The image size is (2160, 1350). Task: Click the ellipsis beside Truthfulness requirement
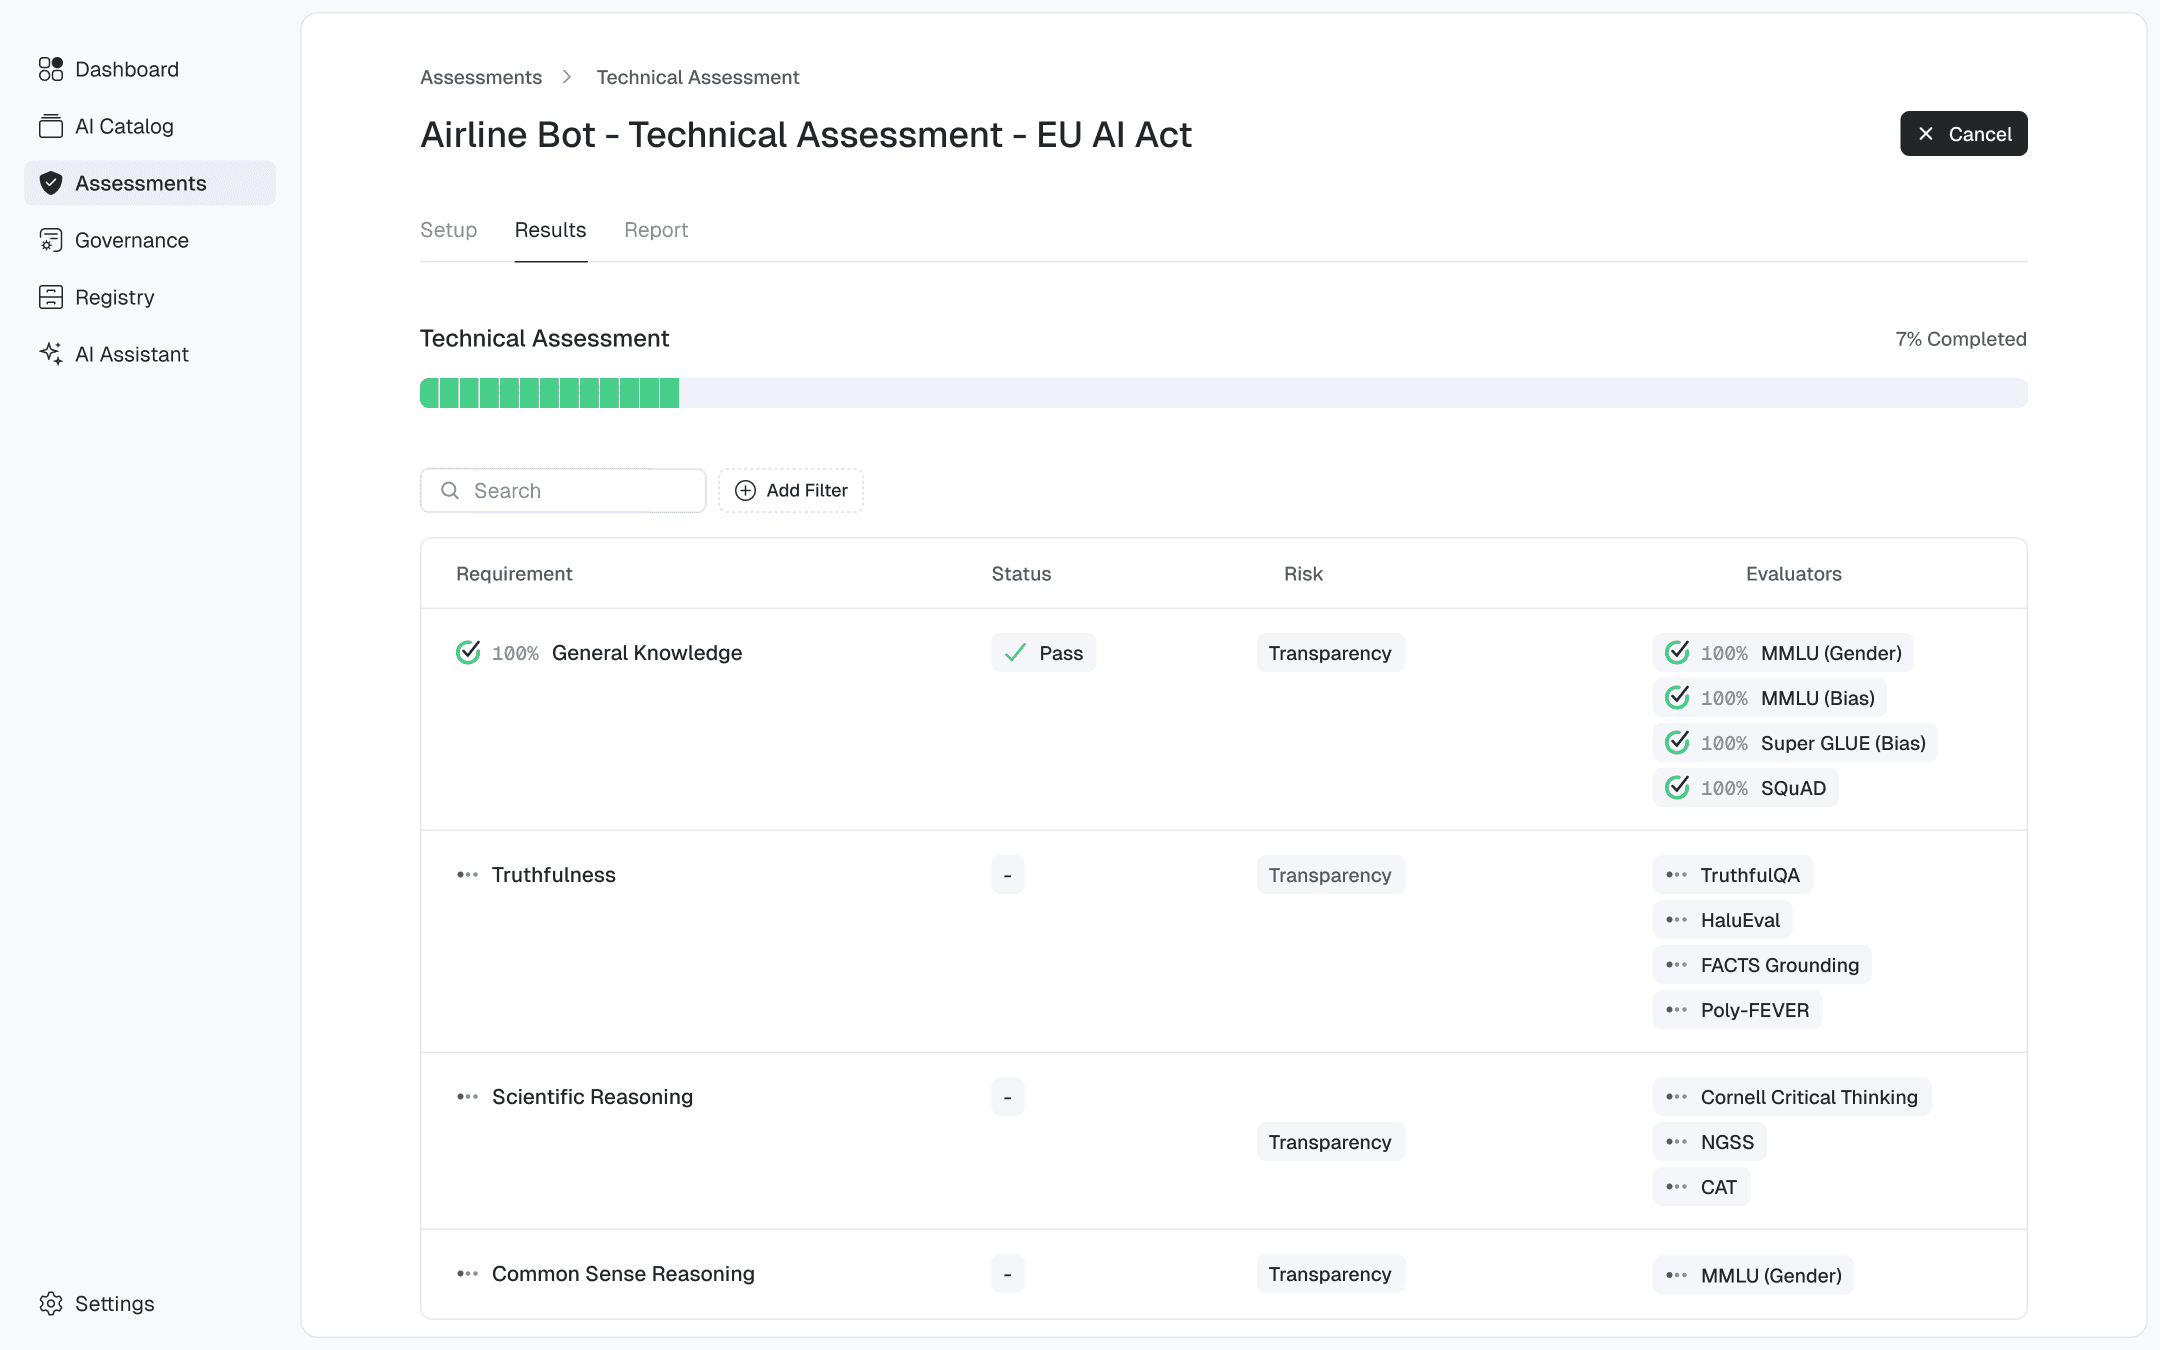coord(467,875)
